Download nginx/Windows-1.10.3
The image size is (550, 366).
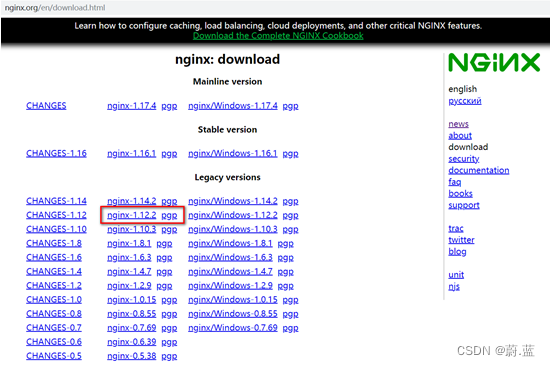click(x=233, y=229)
